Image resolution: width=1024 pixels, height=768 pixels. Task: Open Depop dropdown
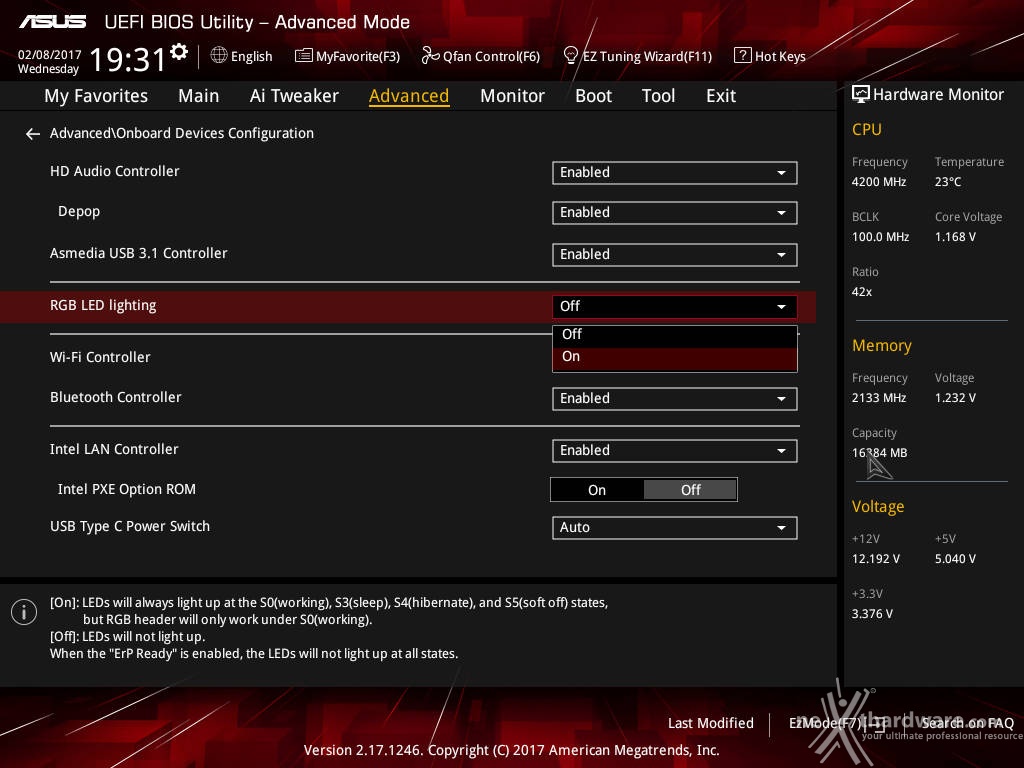click(x=675, y=213)
